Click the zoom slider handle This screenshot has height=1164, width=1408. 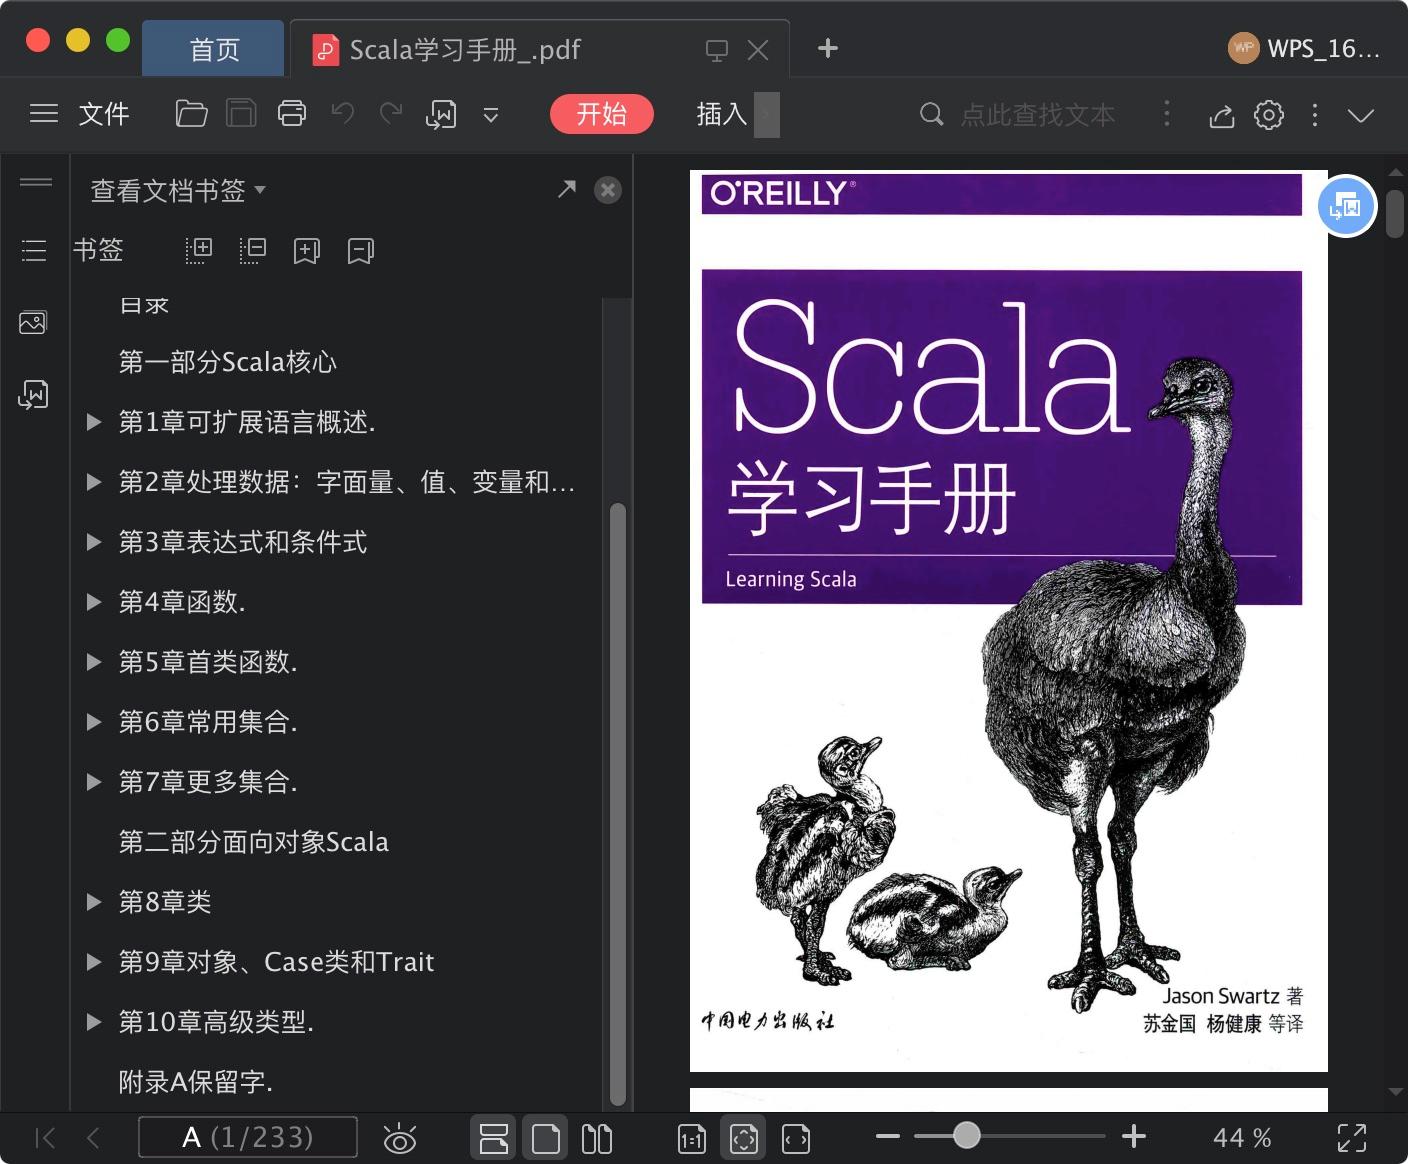pos(966,1135)
